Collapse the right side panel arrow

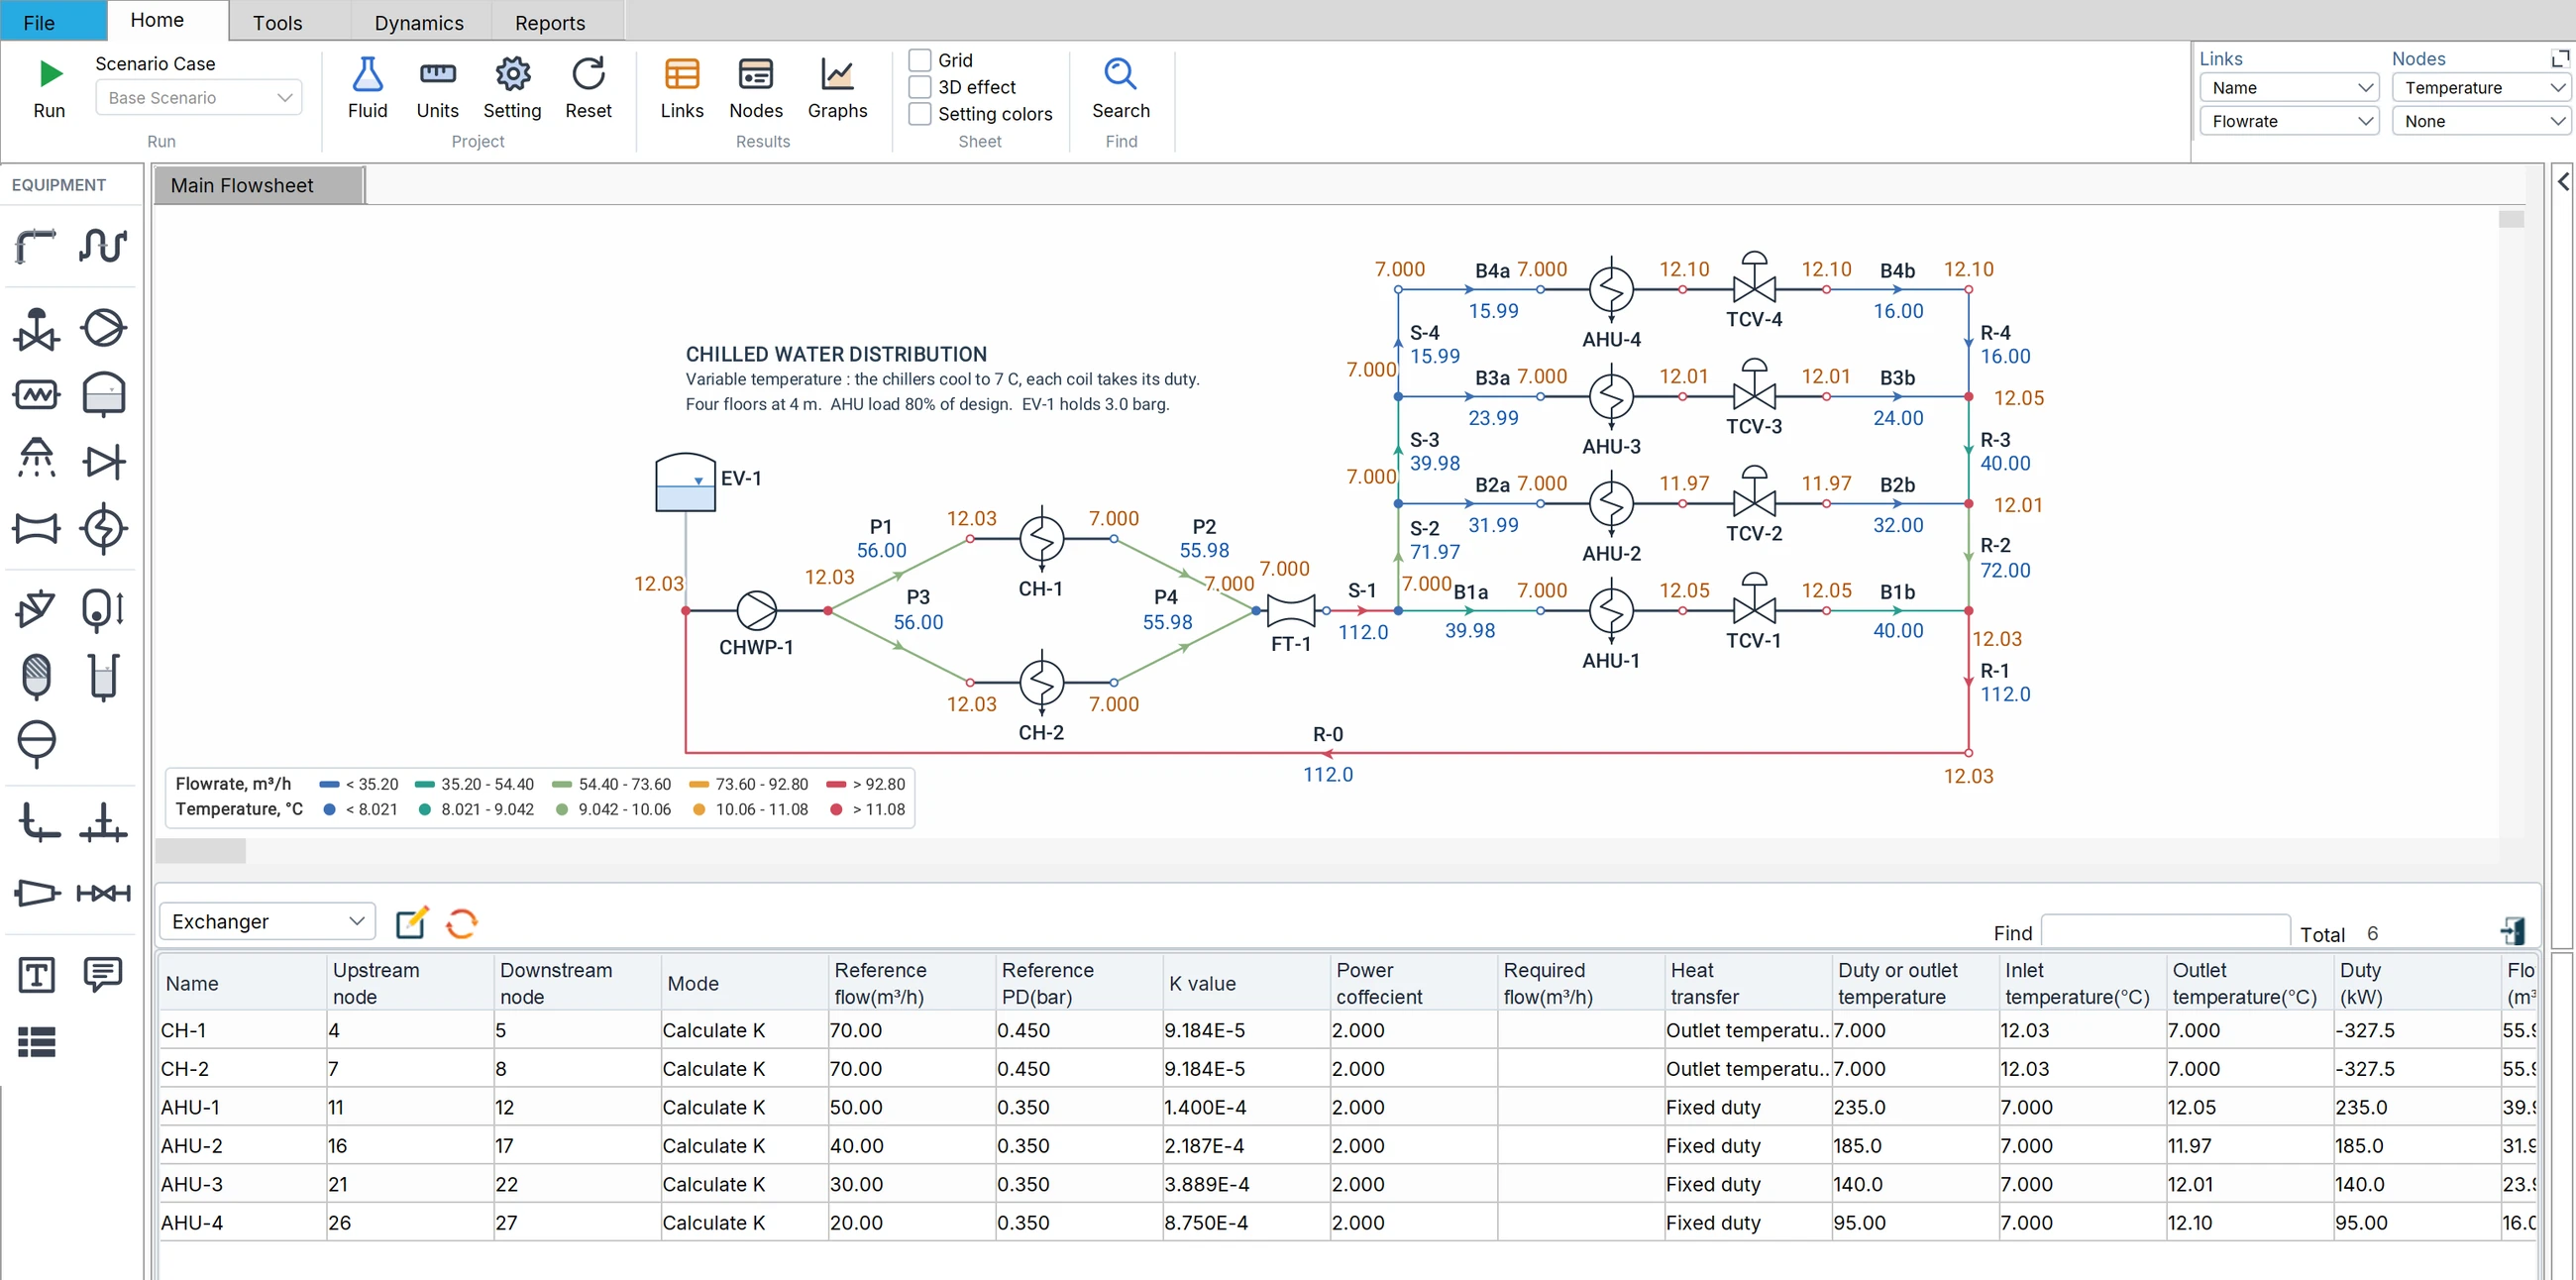tap(2562, 181)
